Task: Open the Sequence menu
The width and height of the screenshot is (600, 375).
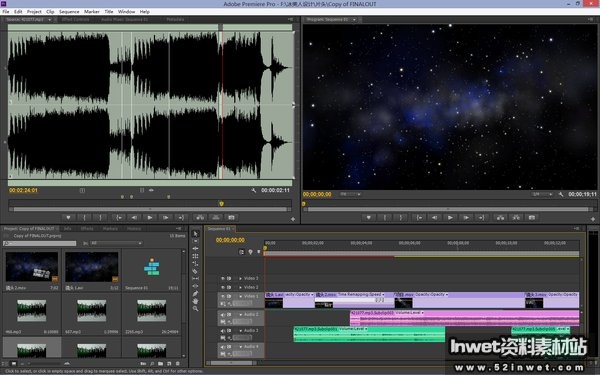Action: point(69,12)
